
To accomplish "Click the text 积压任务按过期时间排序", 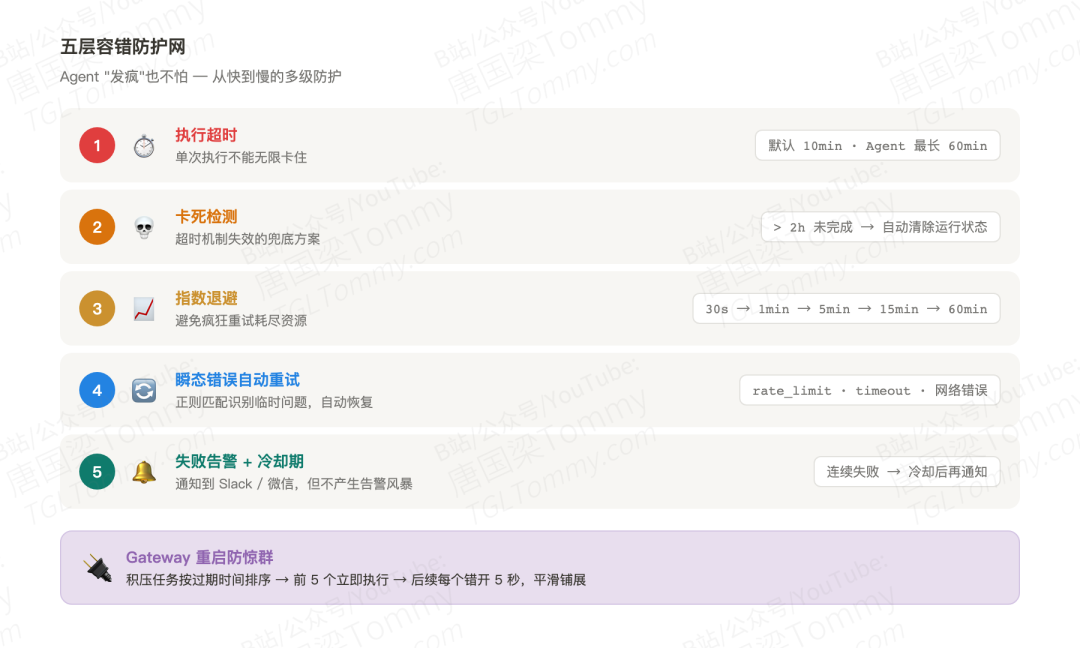I will point(198,580).
